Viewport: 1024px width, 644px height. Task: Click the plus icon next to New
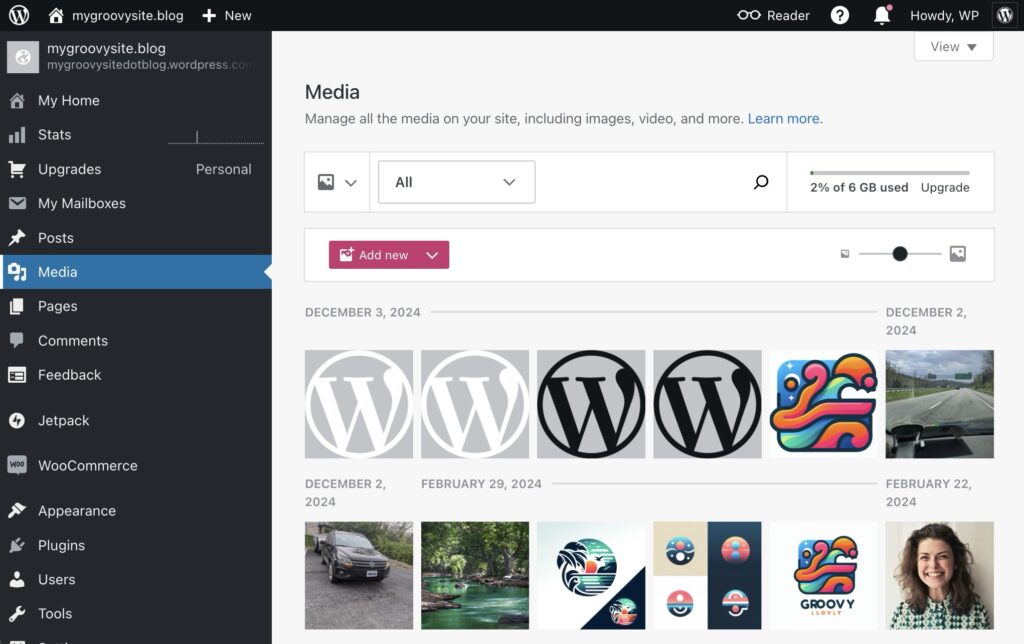point(209,15)
